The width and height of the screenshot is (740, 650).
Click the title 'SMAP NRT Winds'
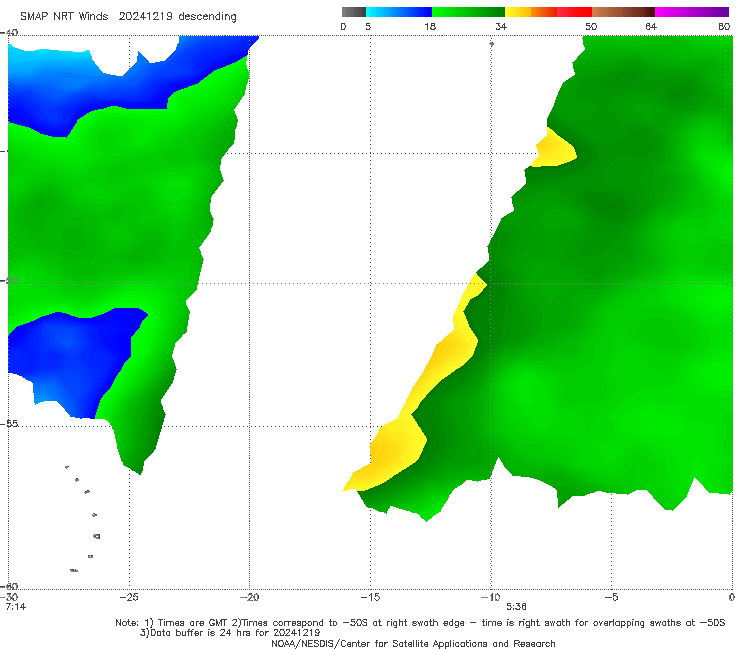click(64, 17)
